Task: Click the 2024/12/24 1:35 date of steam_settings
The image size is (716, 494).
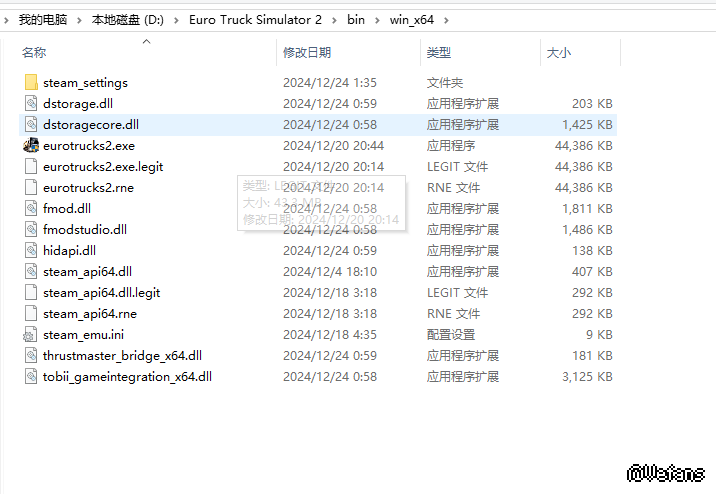Action: coord(330,83)
